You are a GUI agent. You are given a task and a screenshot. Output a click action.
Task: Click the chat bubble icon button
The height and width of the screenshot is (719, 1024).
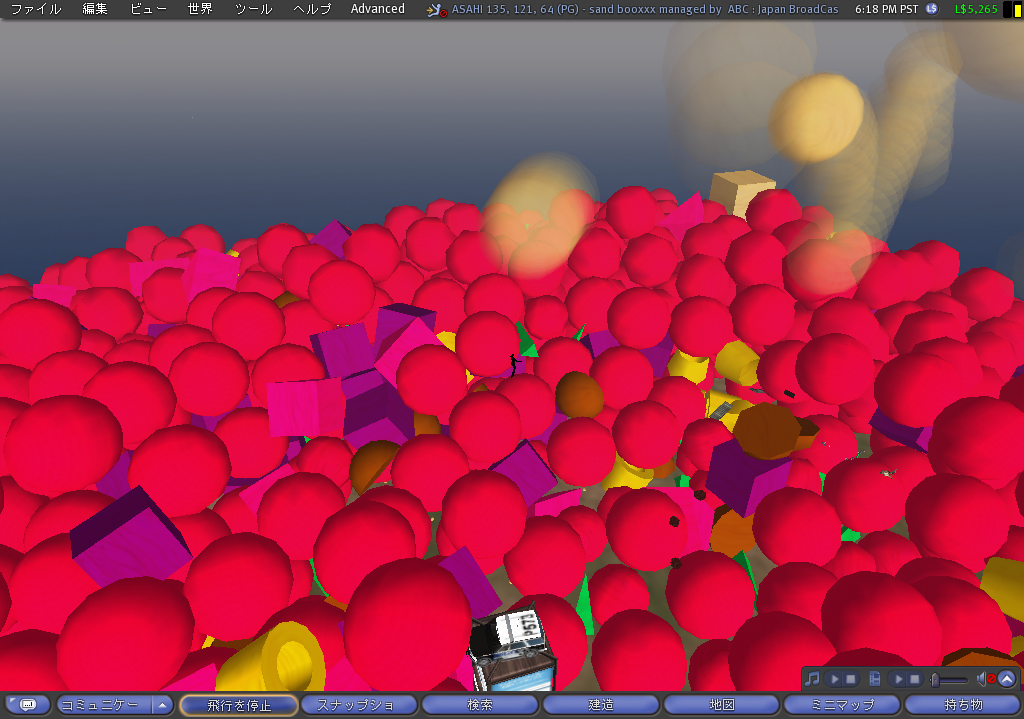27,705
